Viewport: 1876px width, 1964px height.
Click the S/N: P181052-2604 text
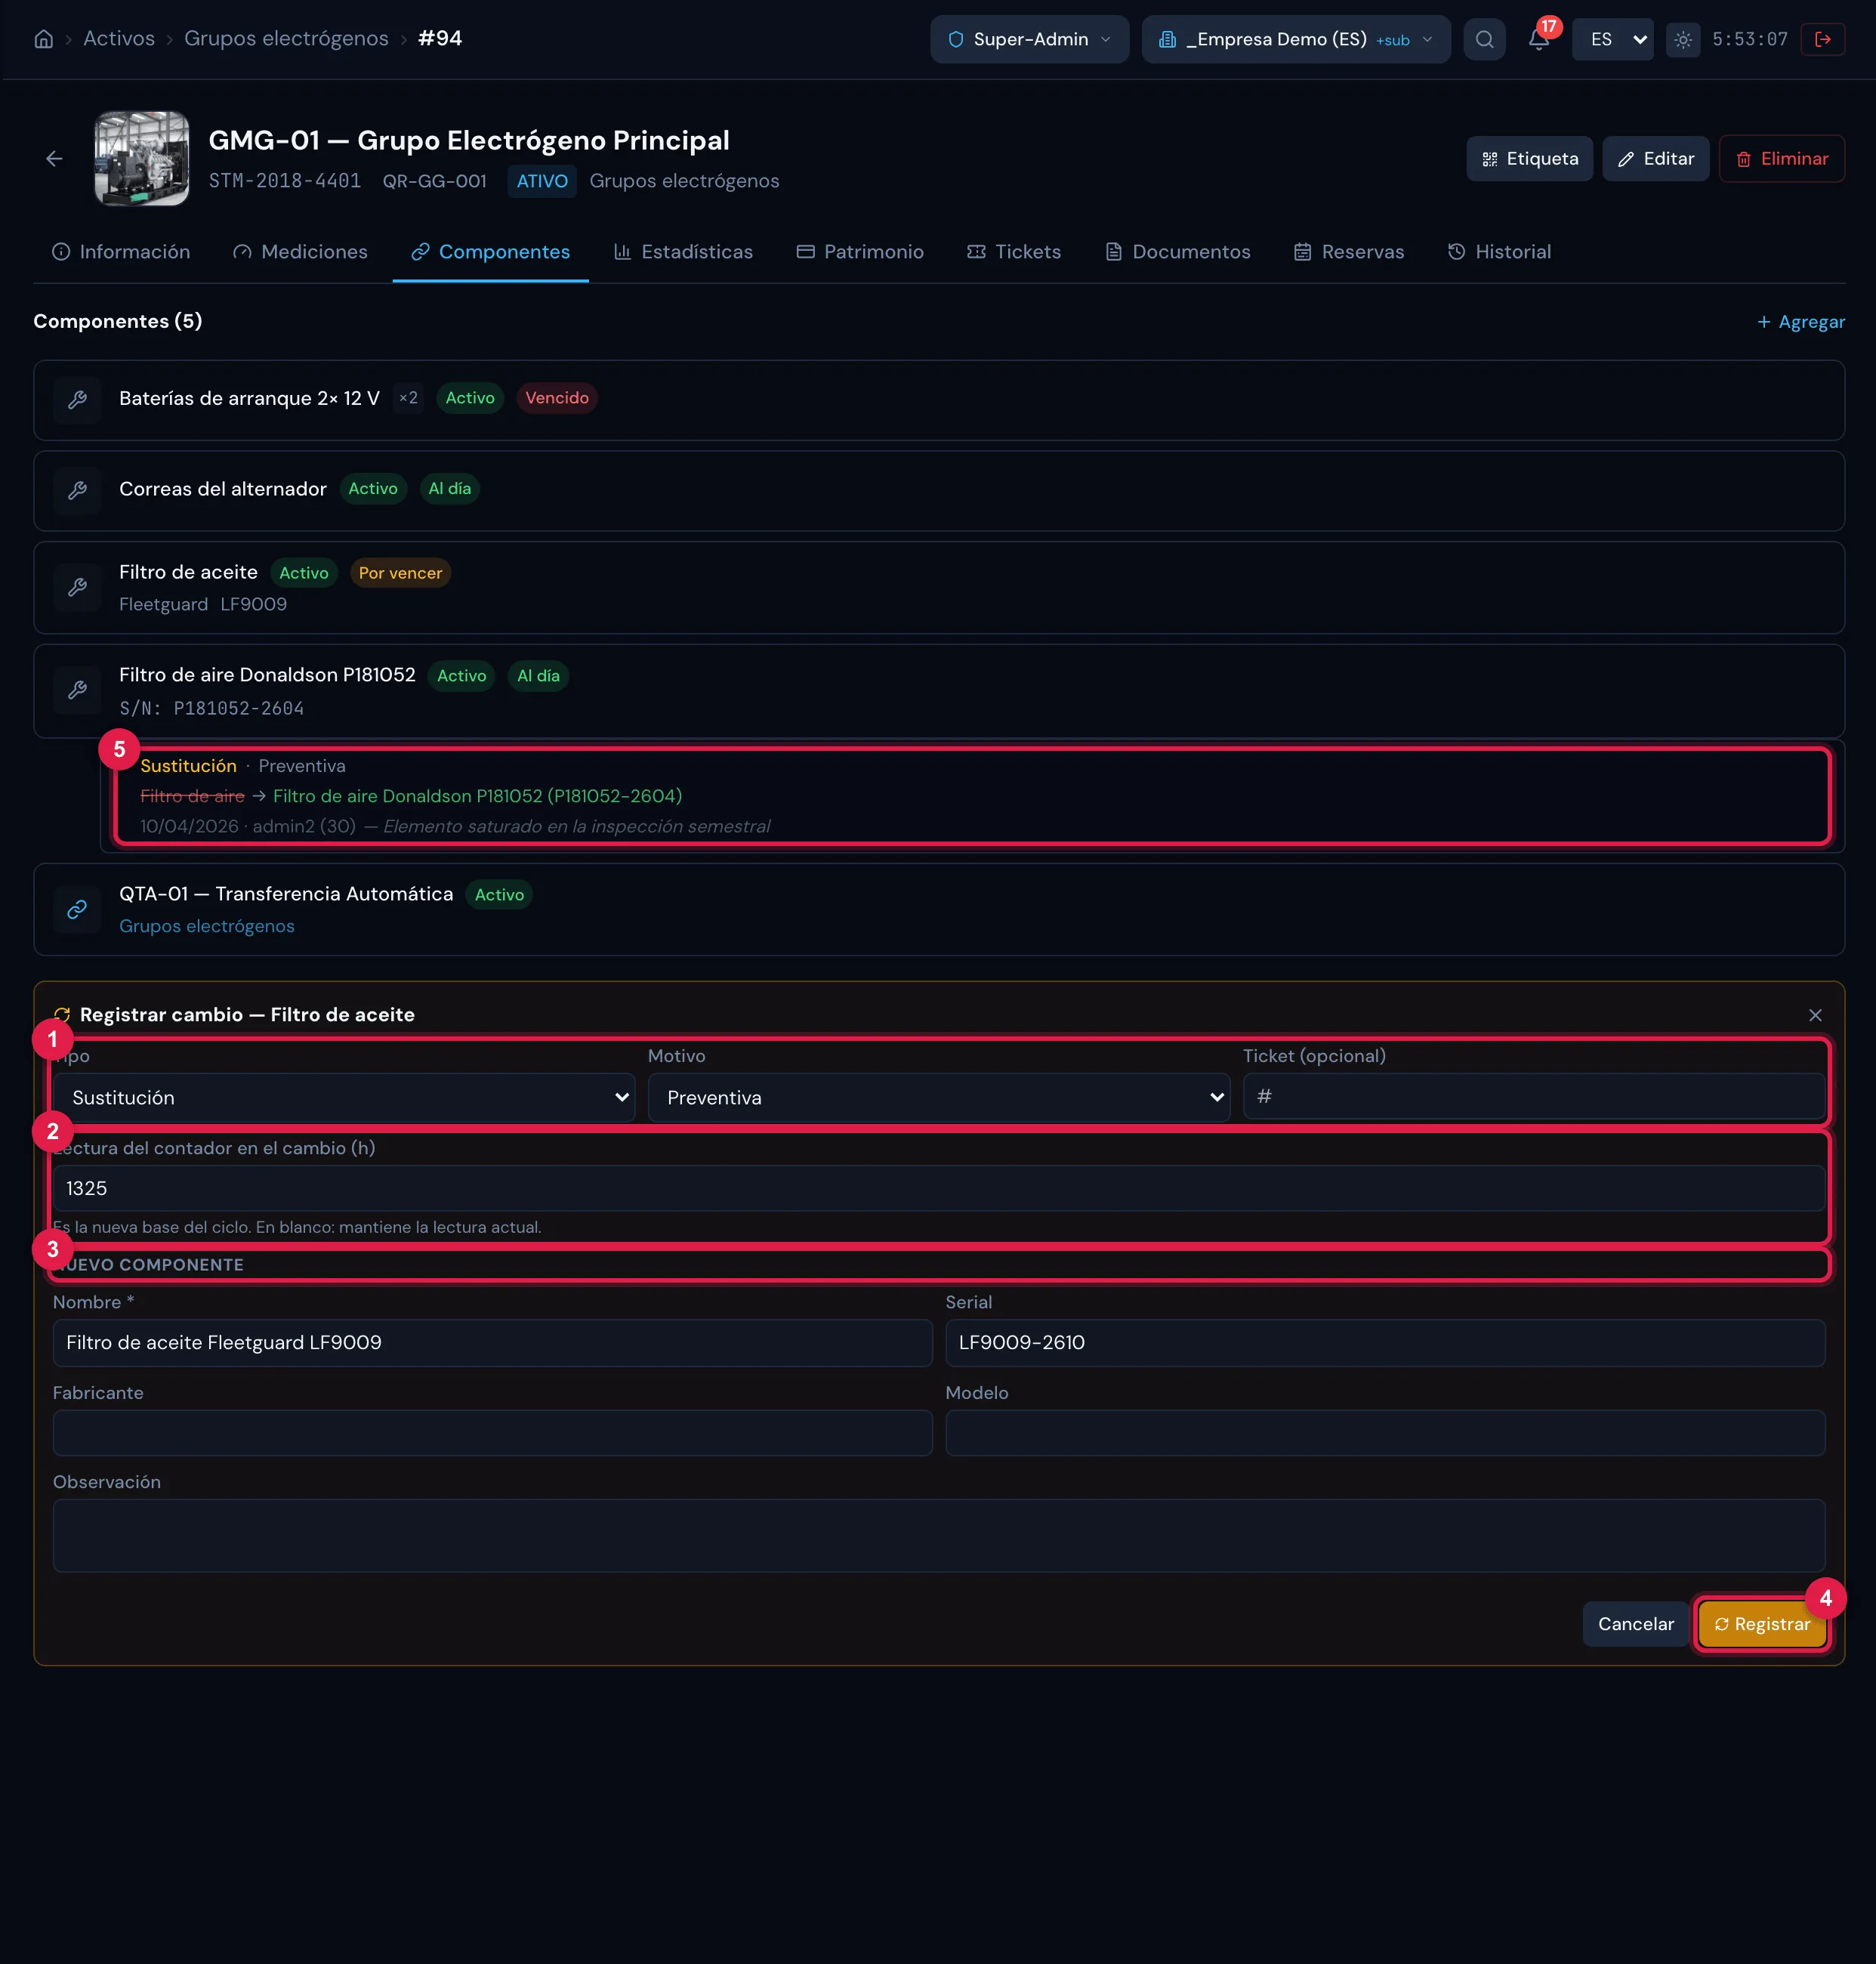coord(211,708)
